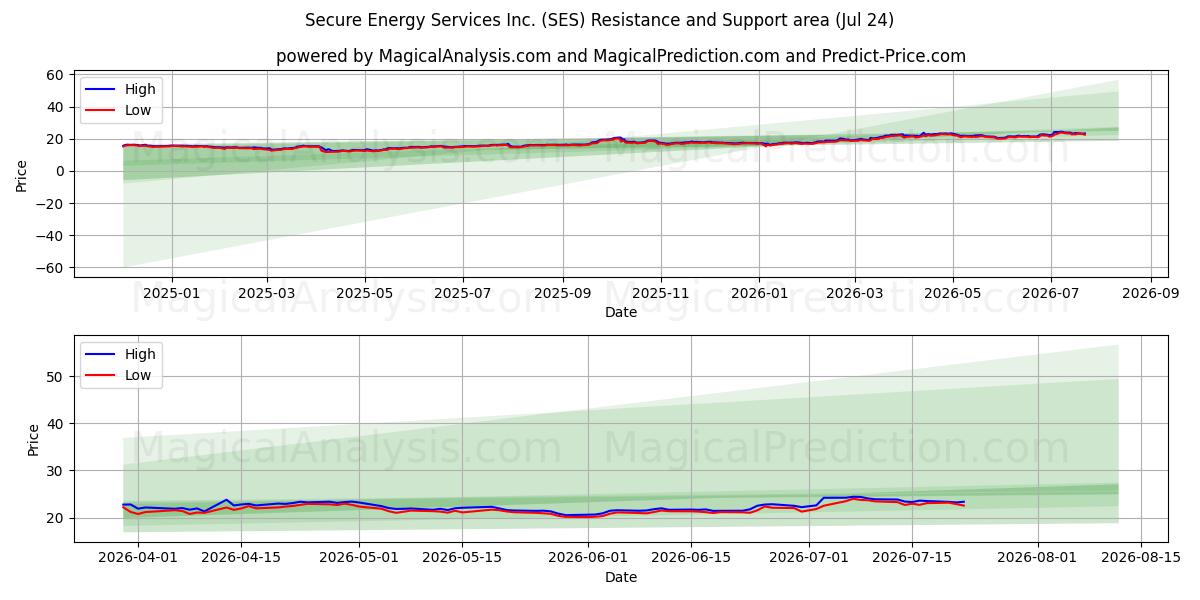Click the 2025-09 date tick on top chart
The width and height of the screenshot is (1200, 600).
pos(562,294)
